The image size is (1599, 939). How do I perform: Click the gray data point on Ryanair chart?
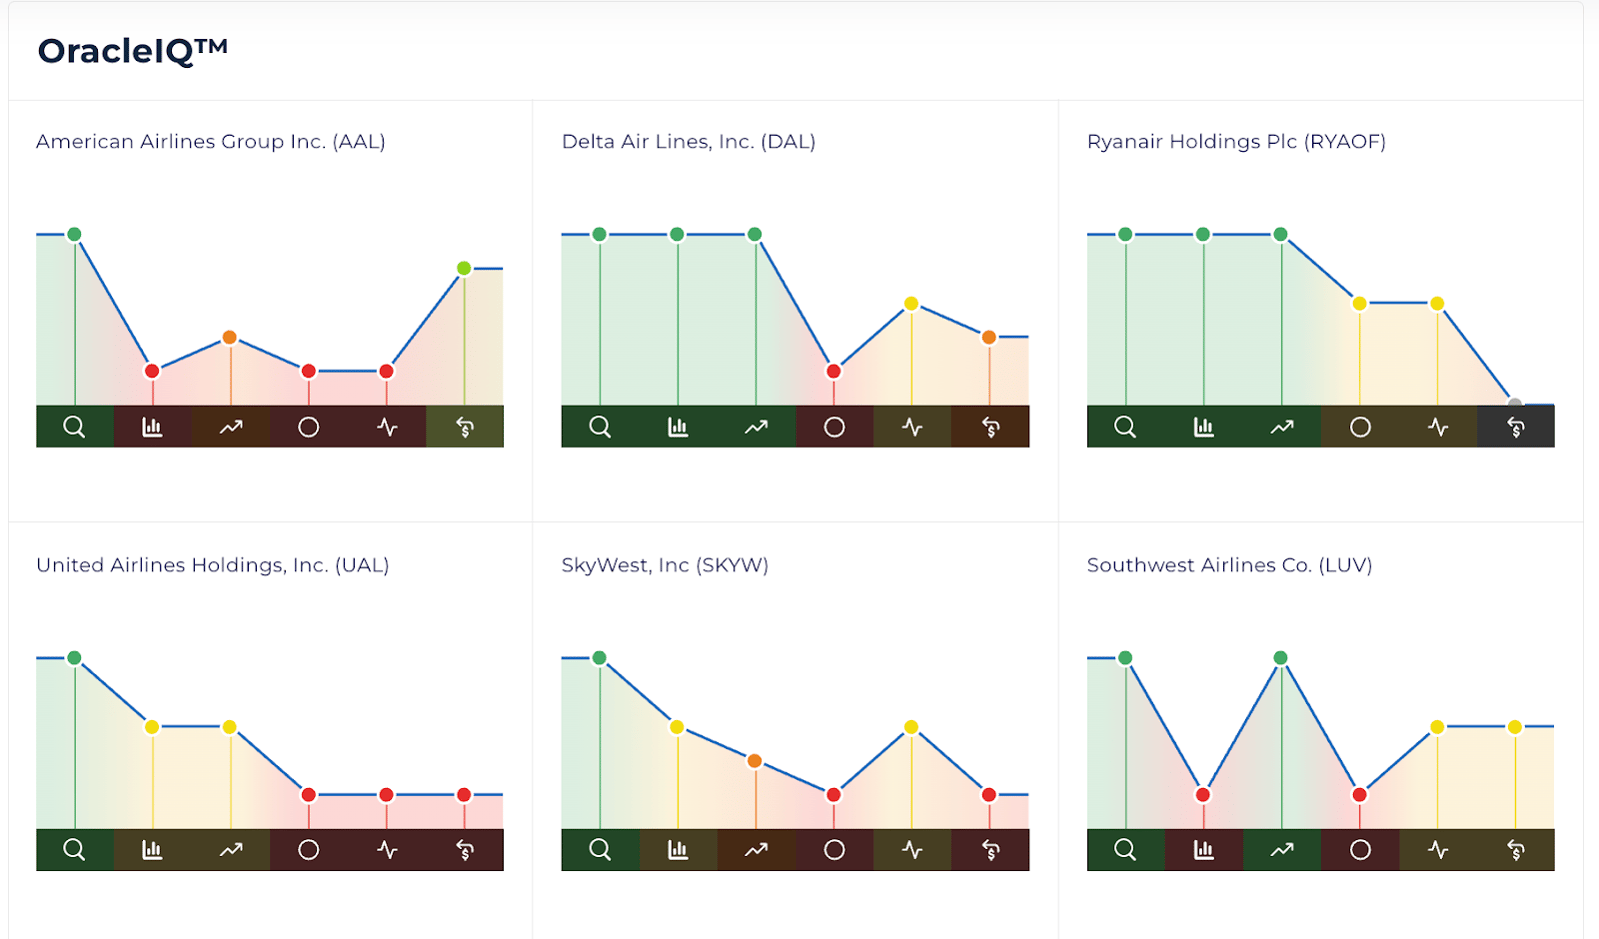(1515, 404)
